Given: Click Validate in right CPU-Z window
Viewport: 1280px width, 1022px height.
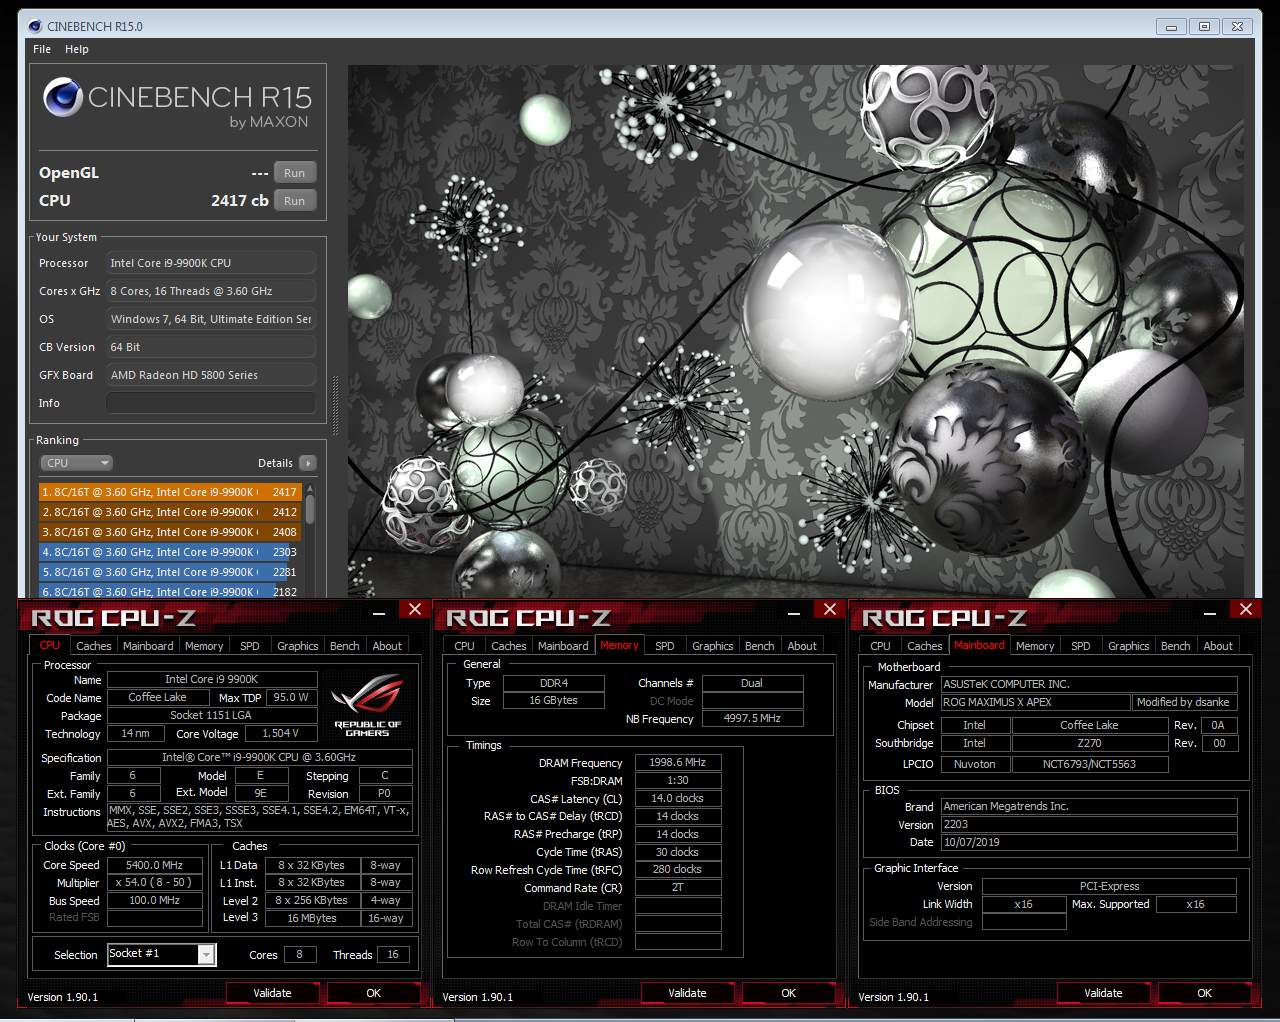Looking at the screenshot, I should tap(1103, 993).
